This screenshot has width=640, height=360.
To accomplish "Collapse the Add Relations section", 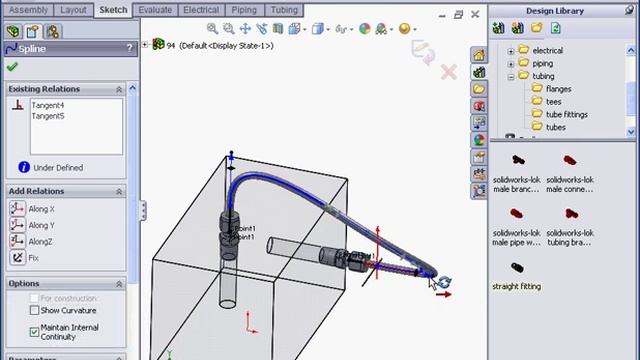I will tap(119, 191).
